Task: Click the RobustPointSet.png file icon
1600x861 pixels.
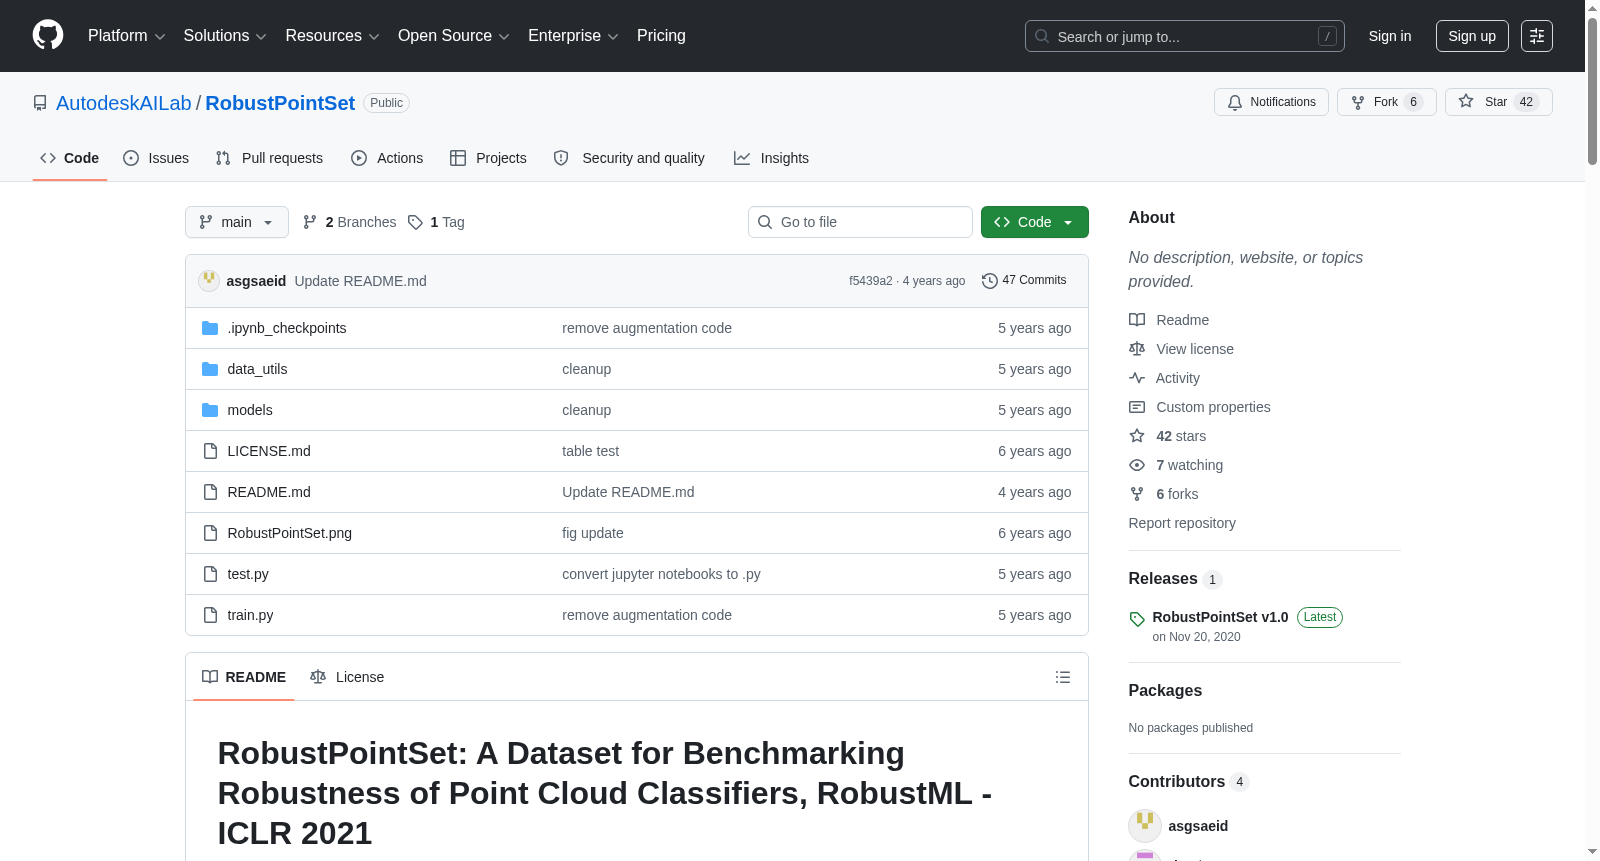Action: [210, 533]
